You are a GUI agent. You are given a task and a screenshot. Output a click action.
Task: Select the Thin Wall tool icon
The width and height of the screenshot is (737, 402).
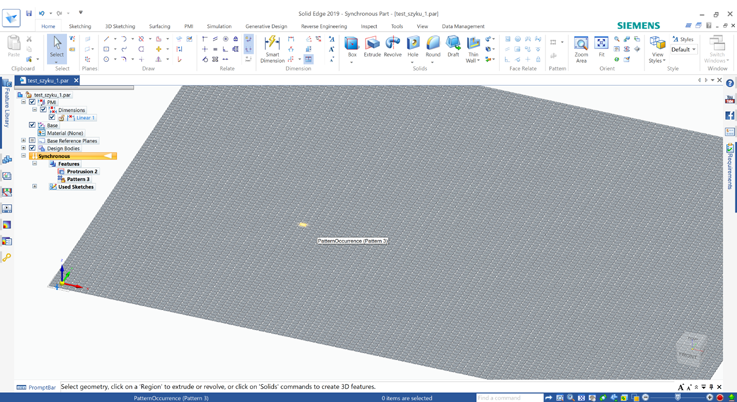pyautogui.click(x=473, y=43)
